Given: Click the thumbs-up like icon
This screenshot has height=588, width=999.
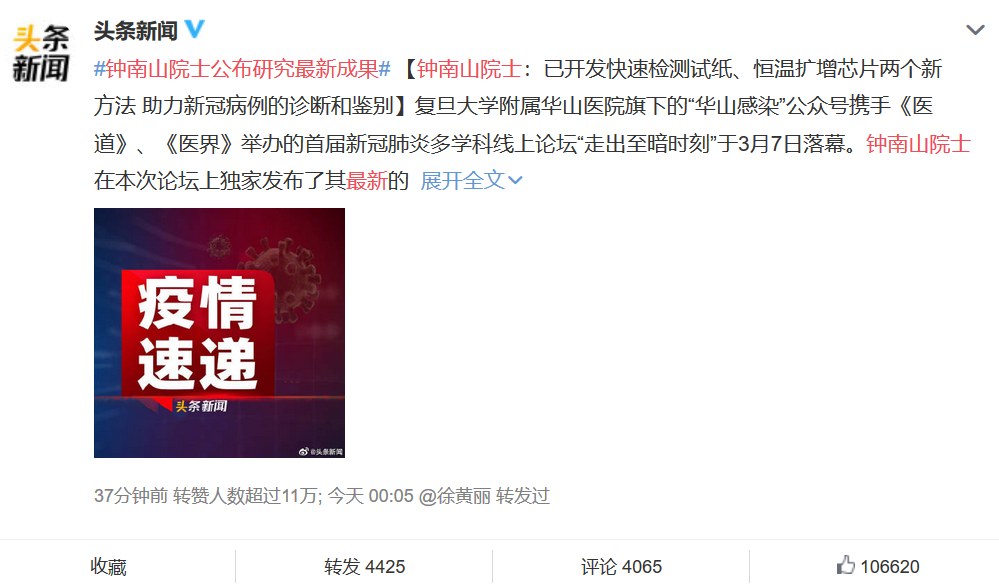Looking at the screenshot, I should (x=845, y=565).
